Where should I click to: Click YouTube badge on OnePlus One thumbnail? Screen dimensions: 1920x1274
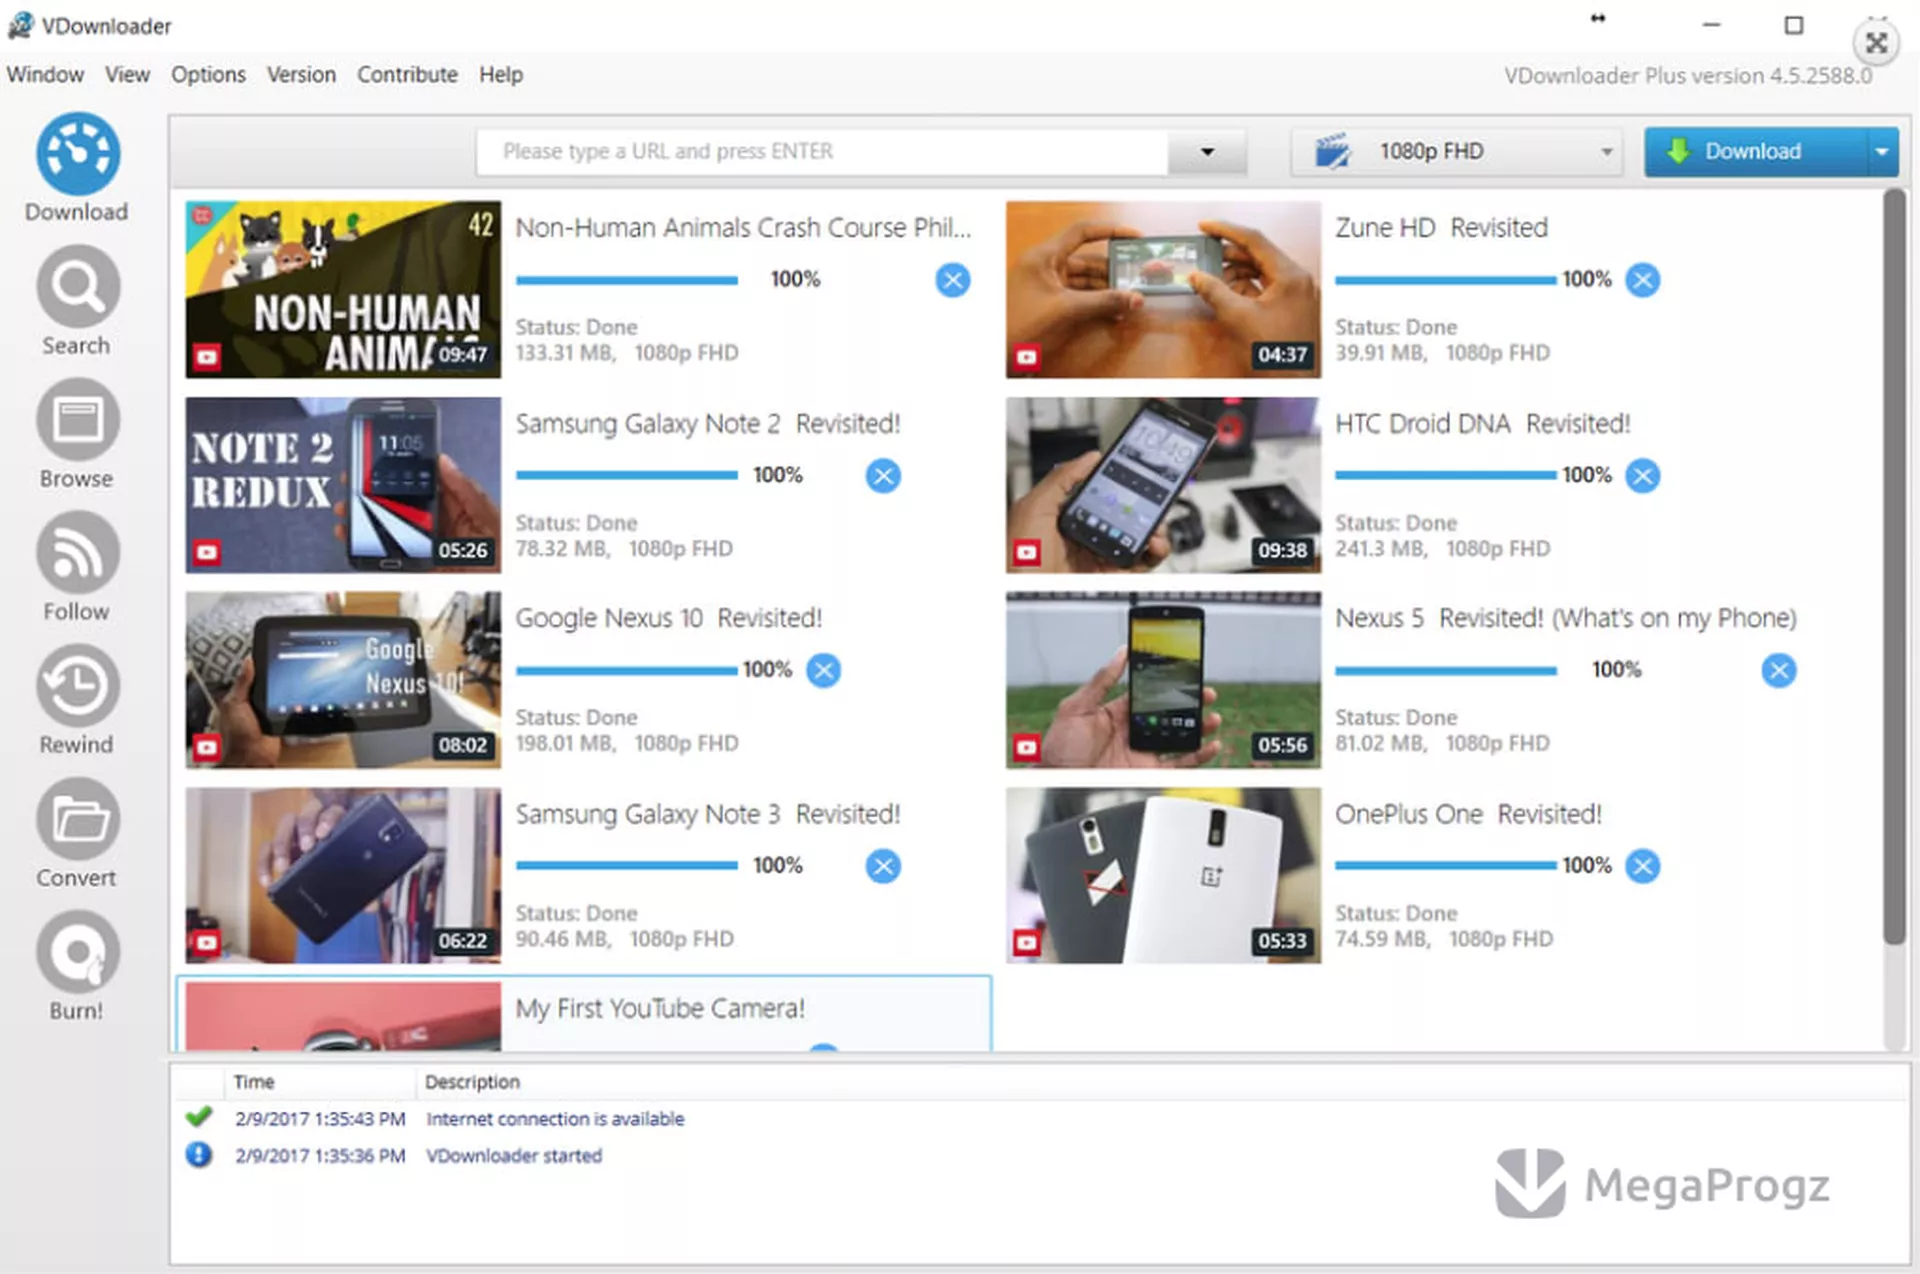click(1027, 942)
